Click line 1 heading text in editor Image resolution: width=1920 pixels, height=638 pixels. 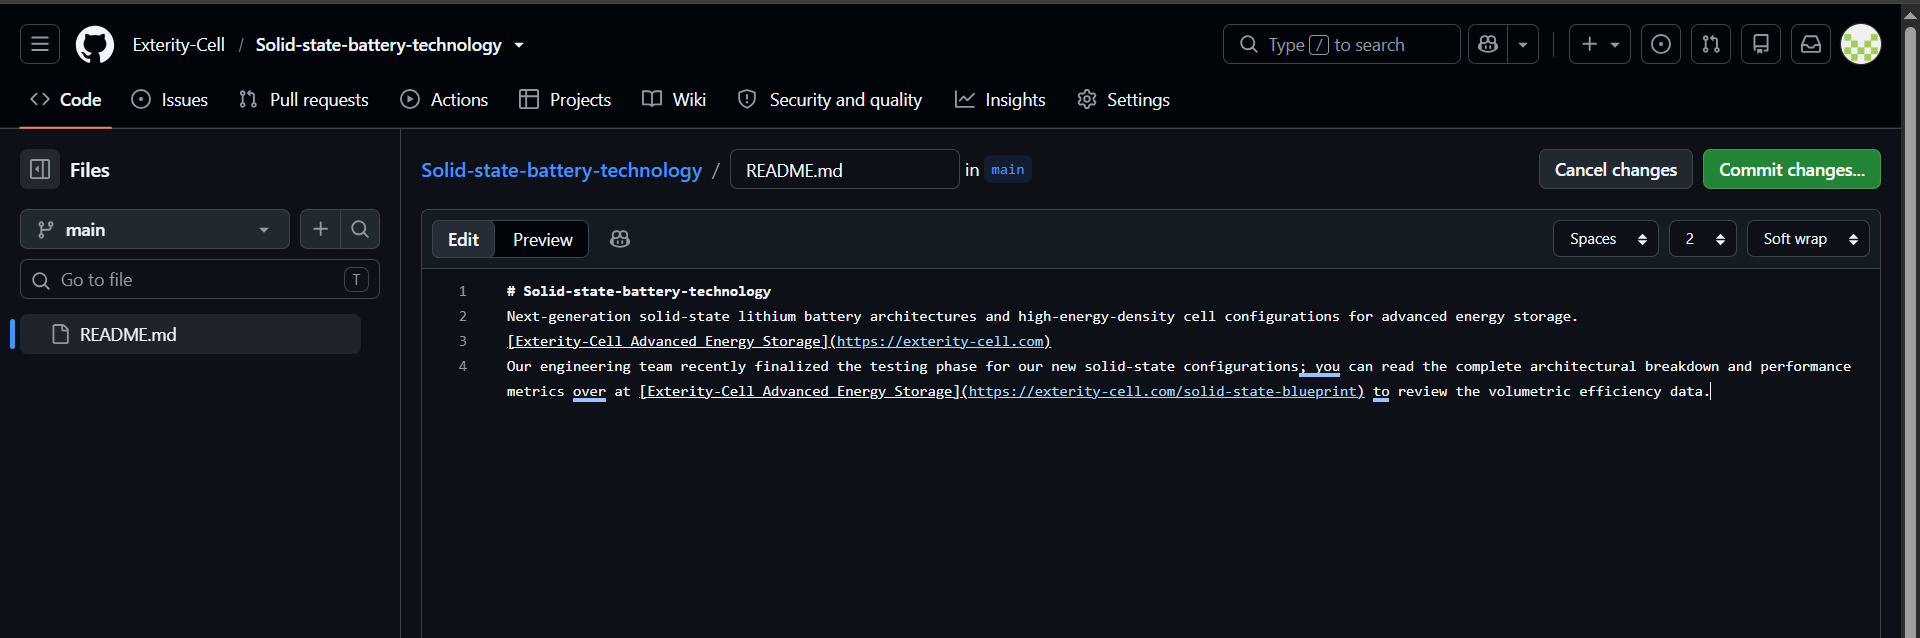click(x=638, y=291)
